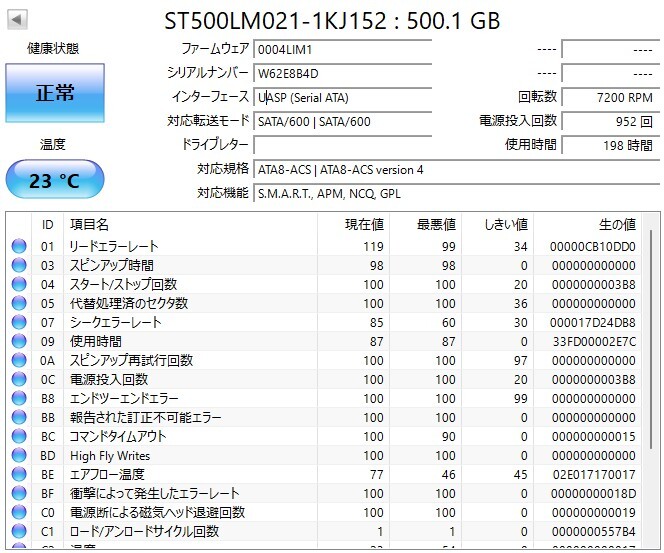Select the 生の値 column header
Viewport: 664px width, 553px height.
(587, 224)
